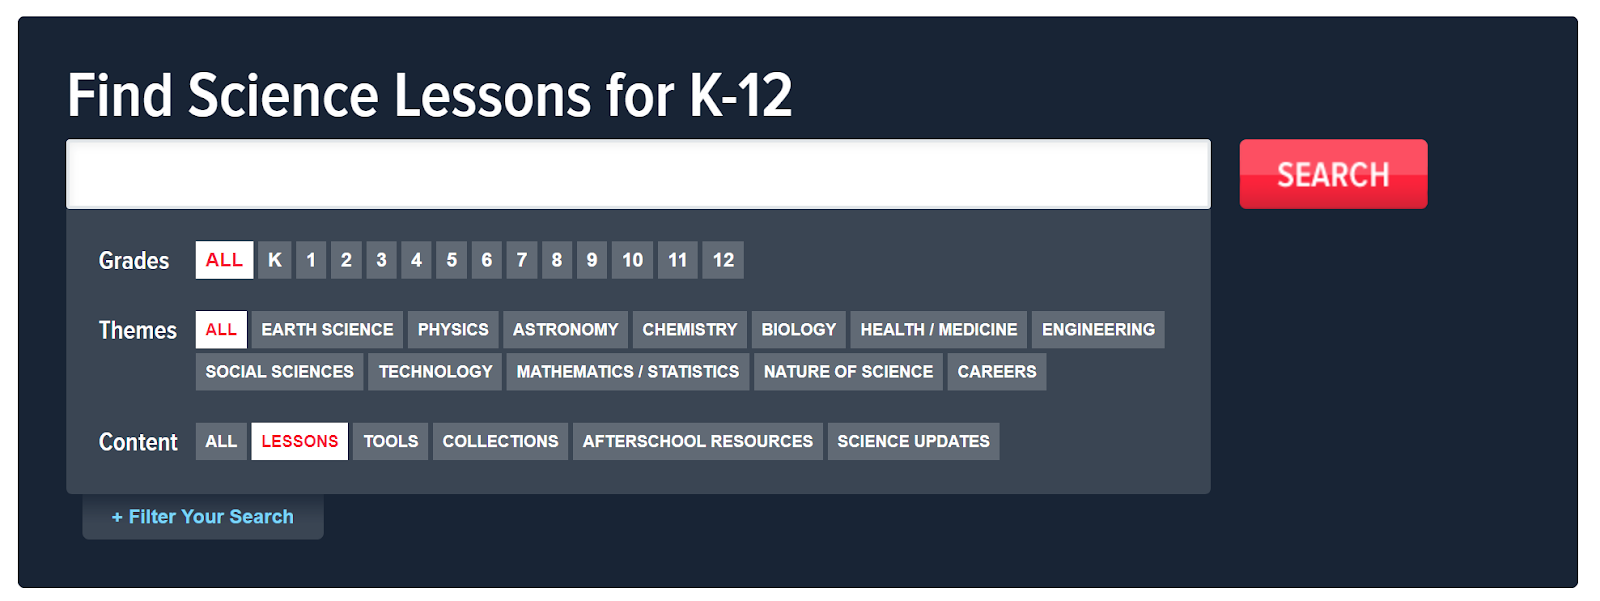Toggle grade K filter
1600x601 pixels.
[x=275, y=260]
